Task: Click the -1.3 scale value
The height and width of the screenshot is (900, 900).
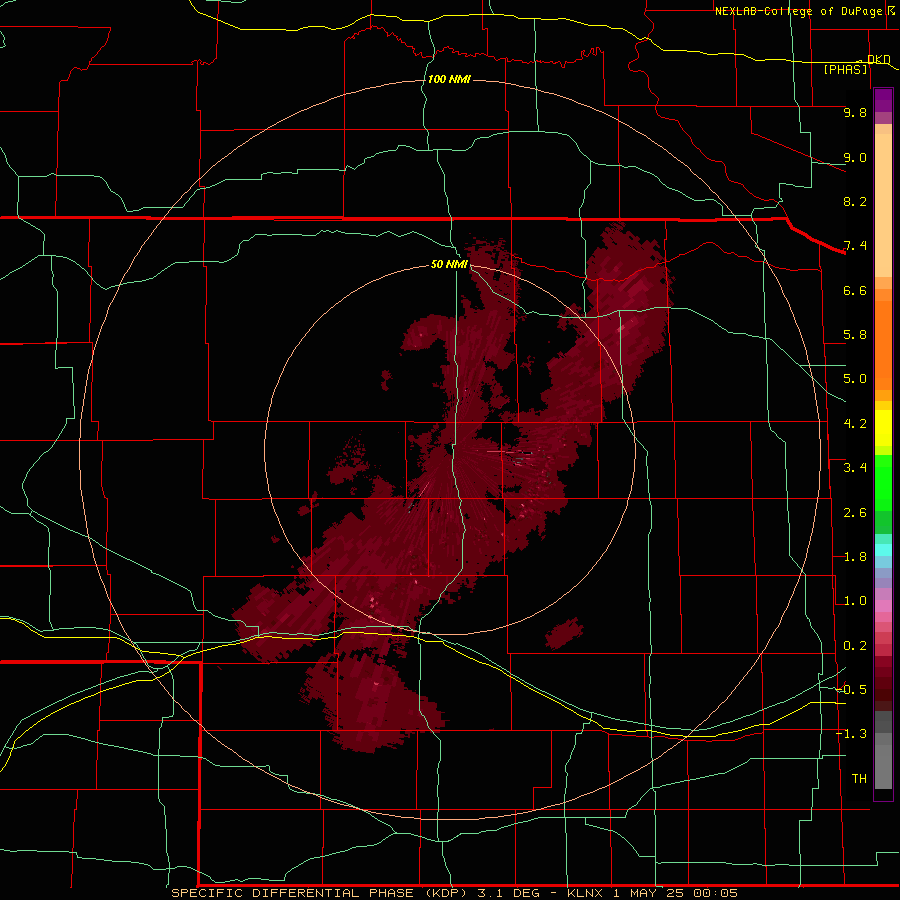Action: click(x=852, y=734)
